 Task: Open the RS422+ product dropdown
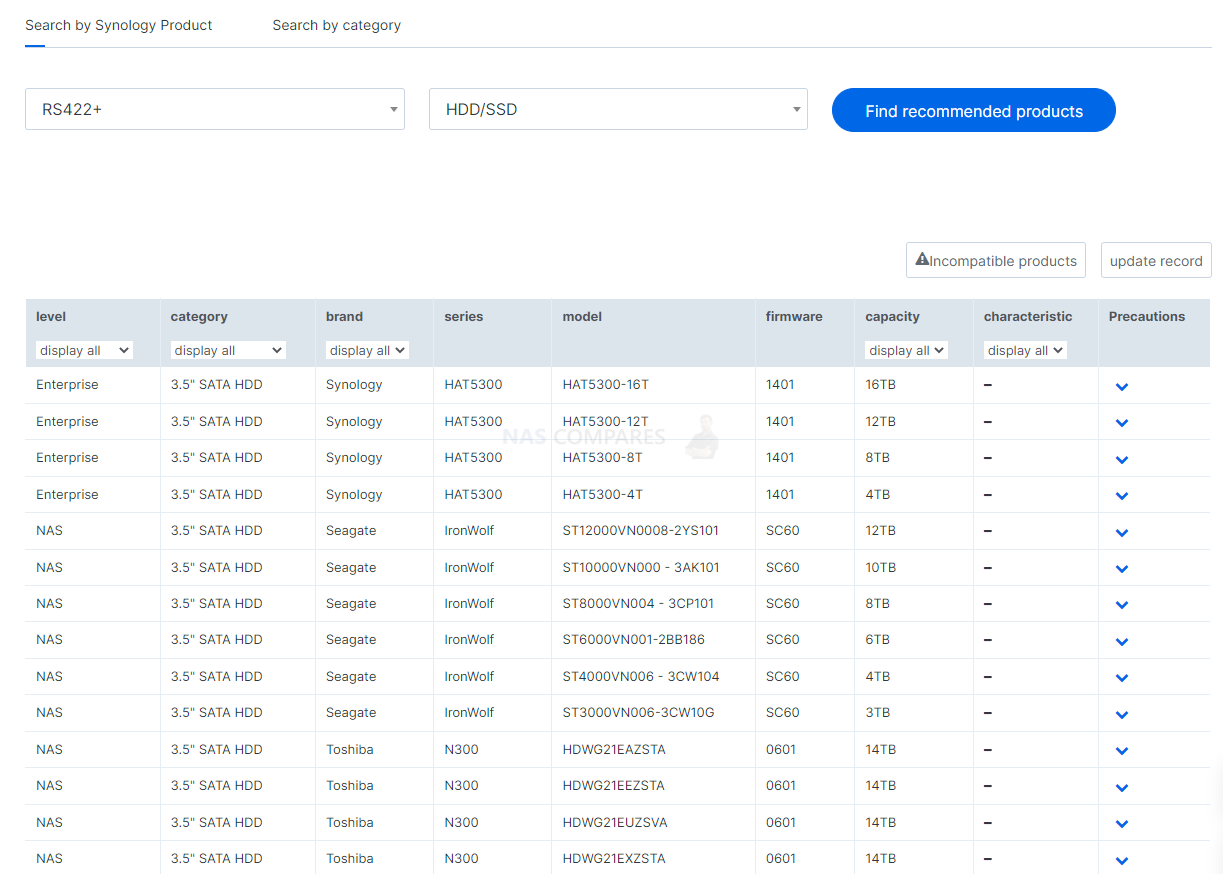point(215,109)
